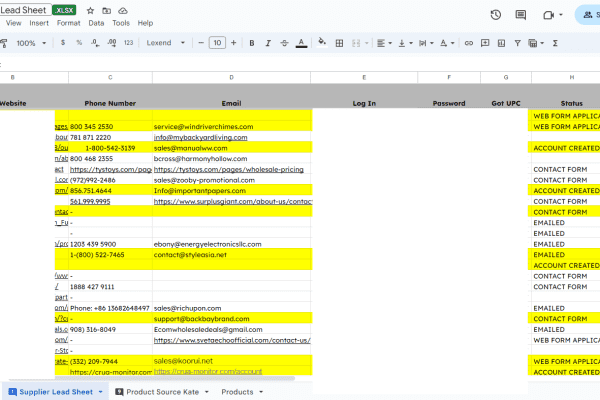Select the paint format tool
This screenshot has width=600, height=400.
point(4,43)
